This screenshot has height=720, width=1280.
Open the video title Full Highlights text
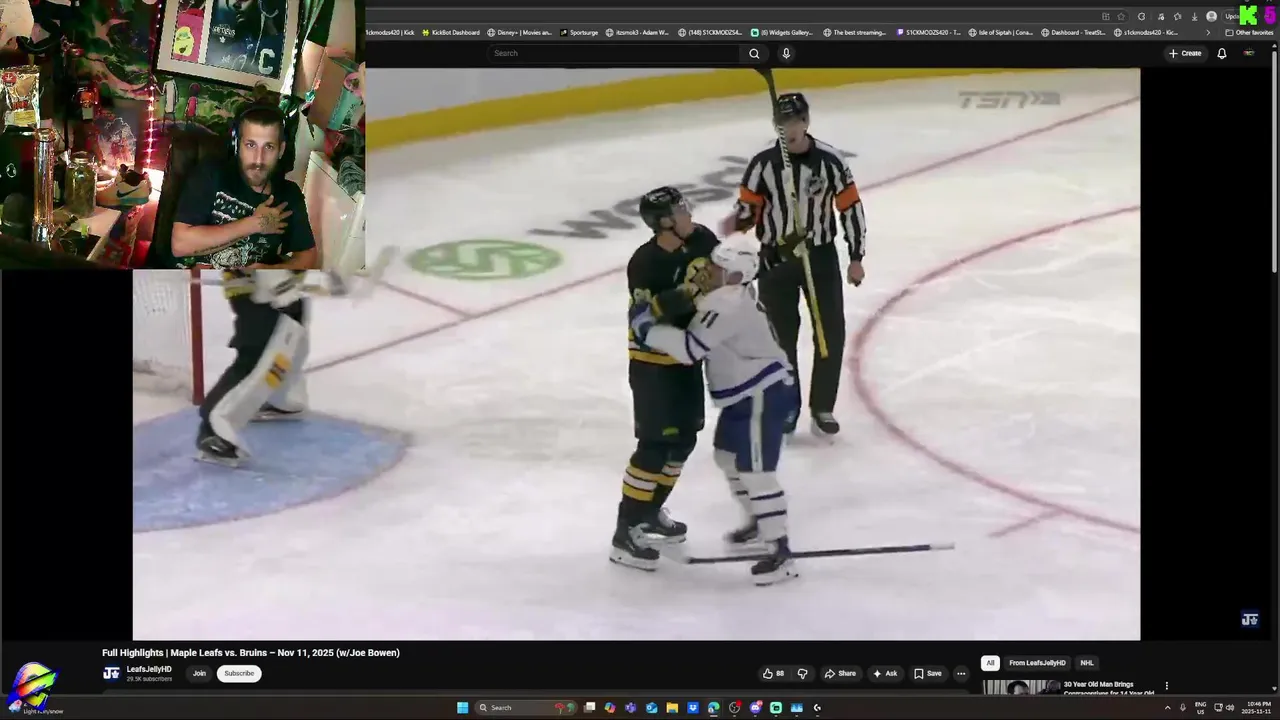[x=251, y=653]
